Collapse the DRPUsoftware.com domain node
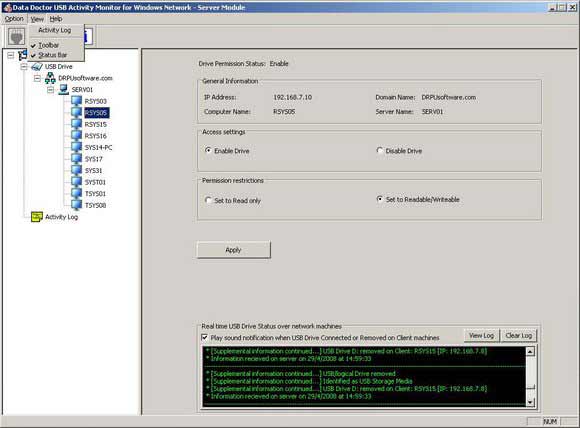This screenshot has width=580, height=428. point(37,78)
